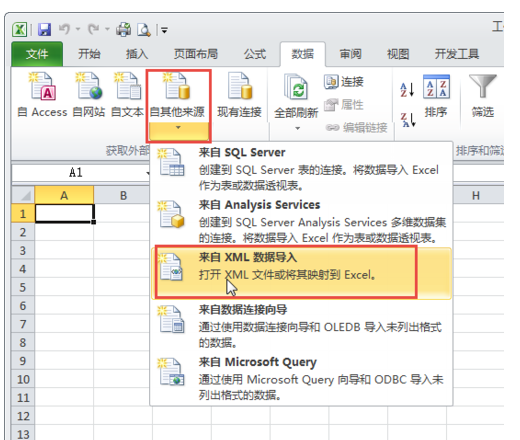Select column H header
The height and width of the screenshot is (440, 520).
(476, 195)
